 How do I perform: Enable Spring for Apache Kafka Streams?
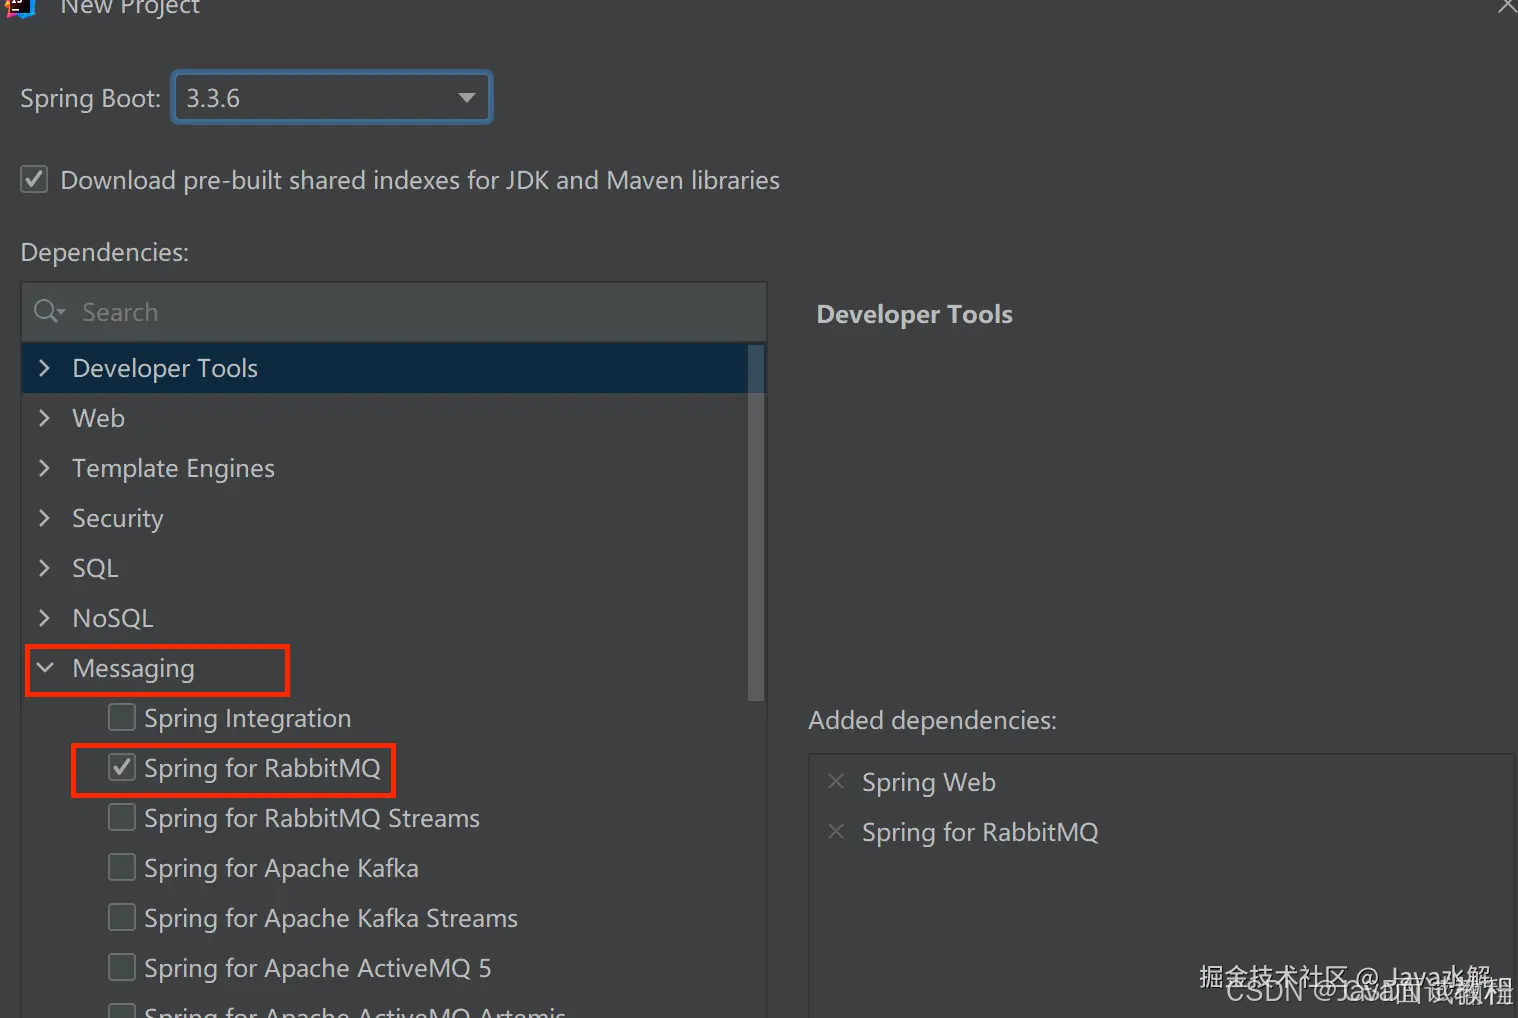(x=121, y=917)
